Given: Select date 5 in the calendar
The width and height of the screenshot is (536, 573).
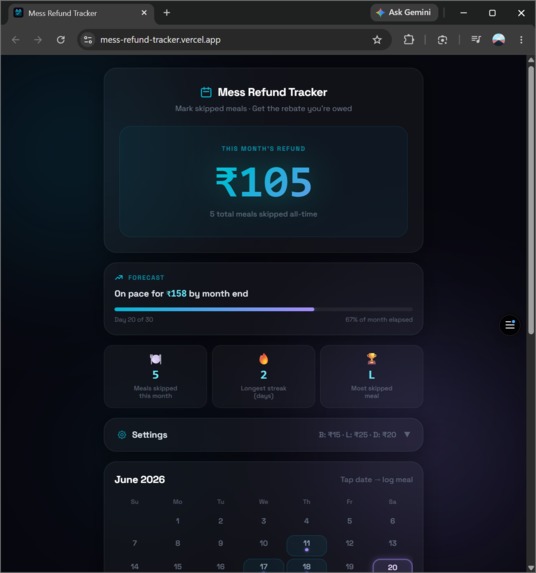Looking at the screenshot, I should coord(349,521).
